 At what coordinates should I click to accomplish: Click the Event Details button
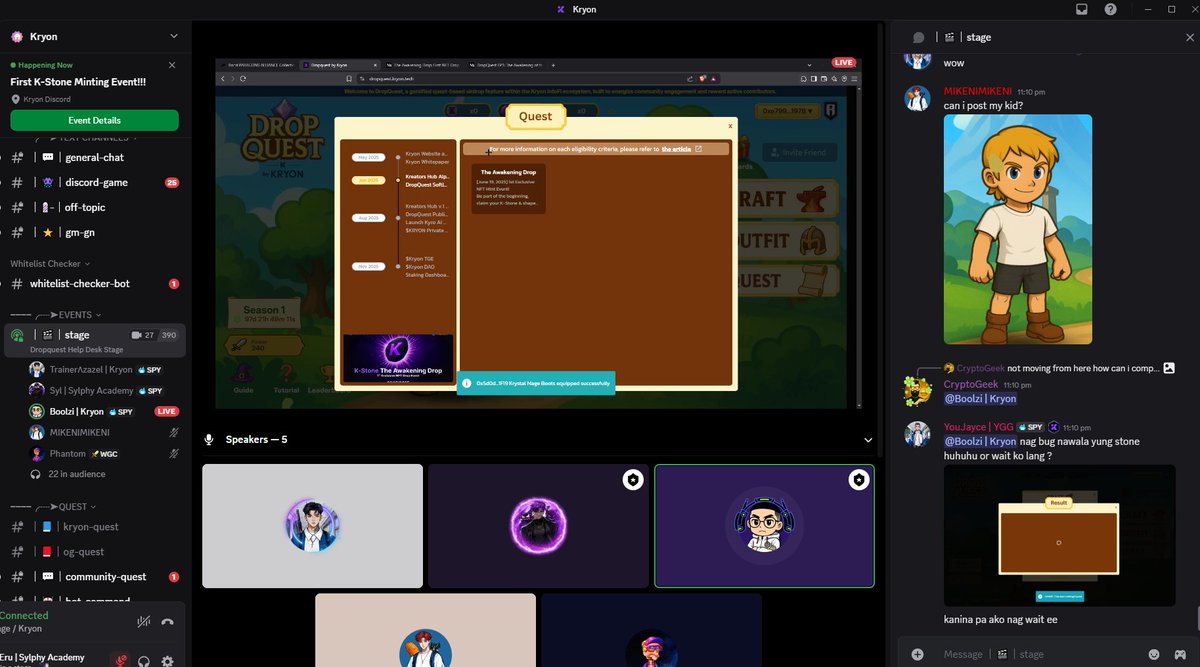(94, 120)
